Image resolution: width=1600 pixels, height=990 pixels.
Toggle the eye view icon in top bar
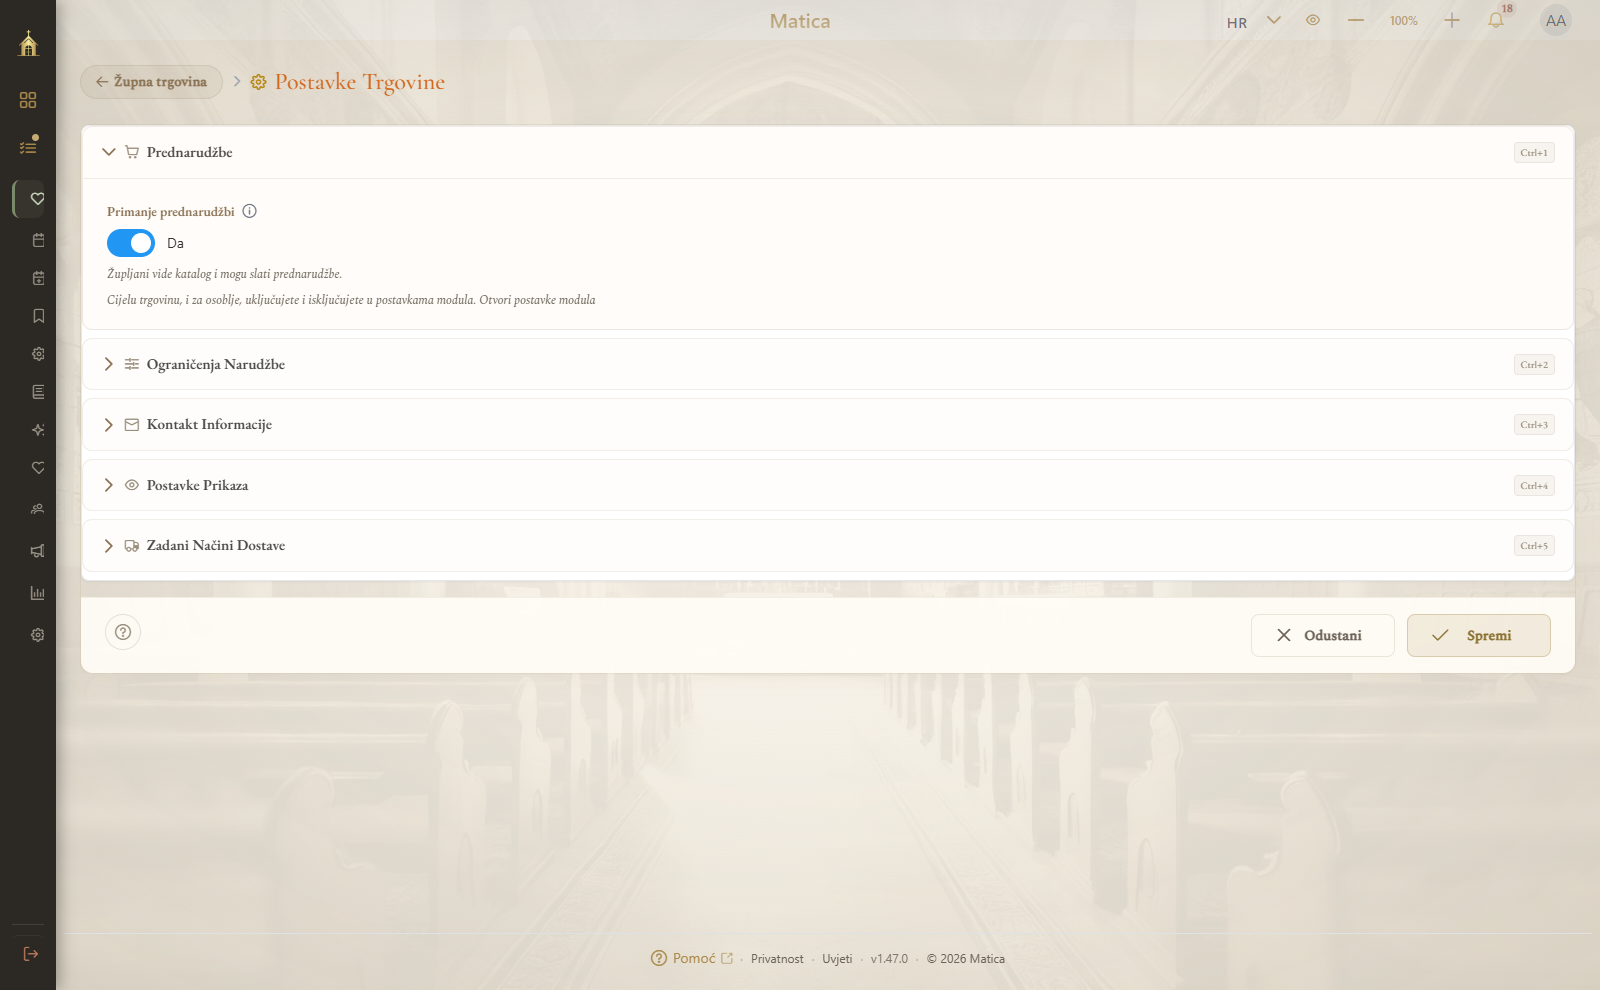(1313, 20)
